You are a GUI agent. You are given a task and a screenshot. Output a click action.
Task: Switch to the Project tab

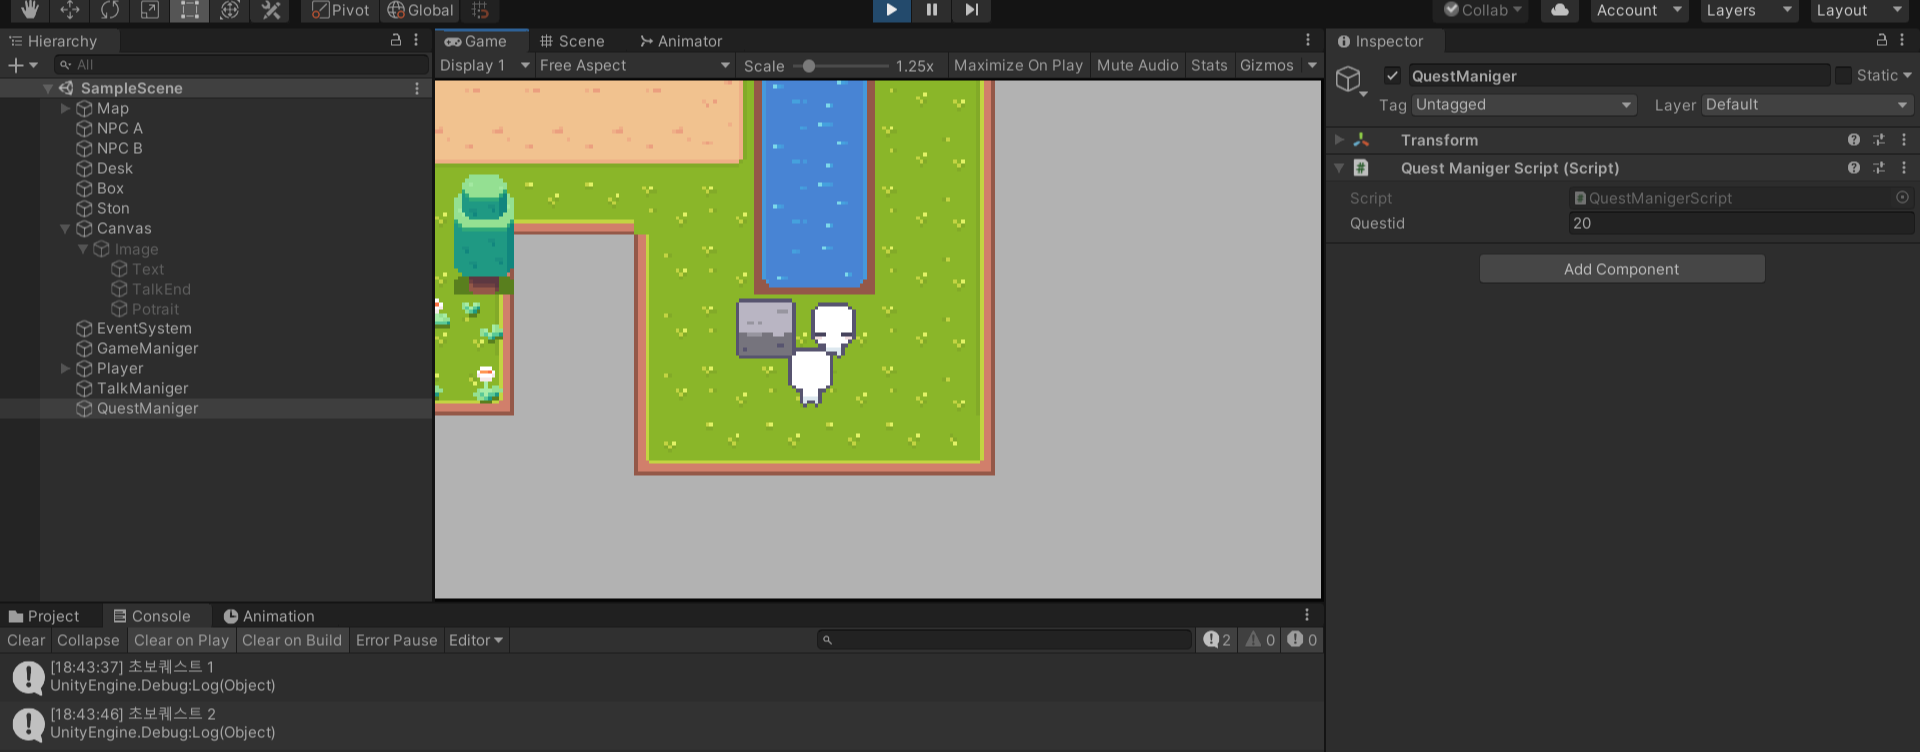pos(44,616)
